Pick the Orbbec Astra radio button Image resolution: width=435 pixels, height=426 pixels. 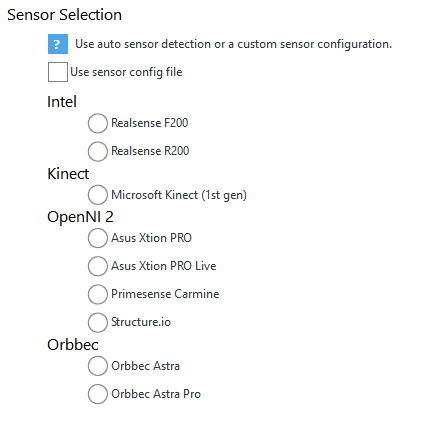click(x=98, y=366)
